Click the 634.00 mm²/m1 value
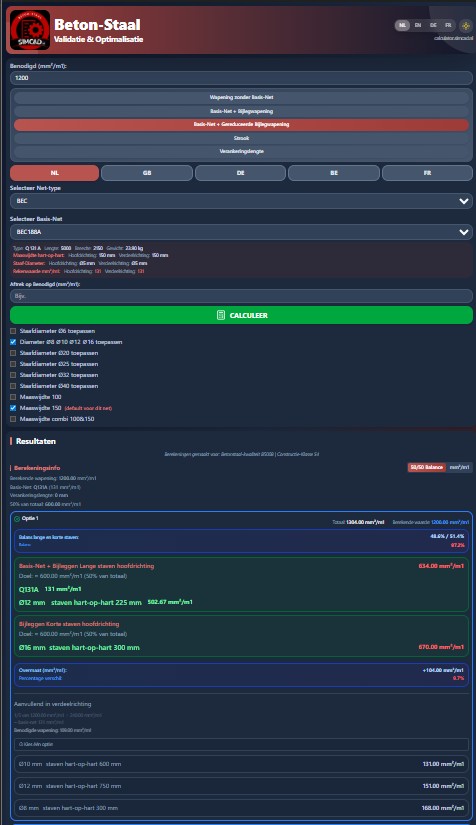Screen dimensions: 476x825 point(441,566)
